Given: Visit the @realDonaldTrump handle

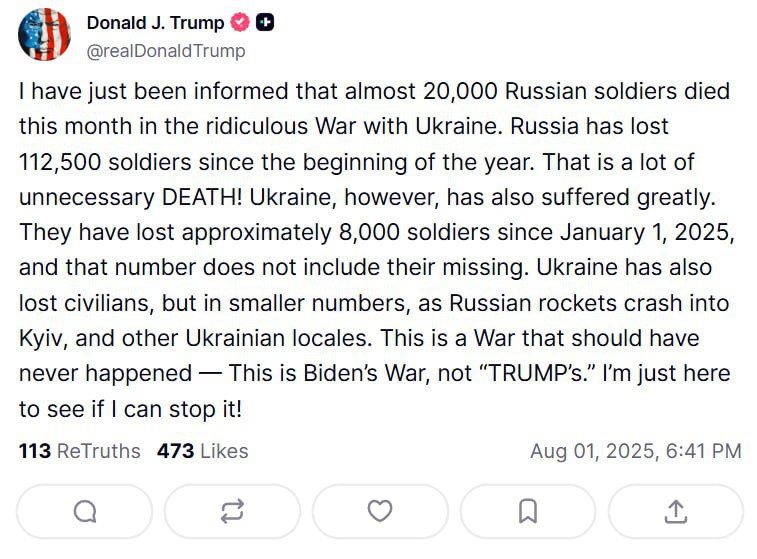Looking at the screenshot, I should (165, 50).
